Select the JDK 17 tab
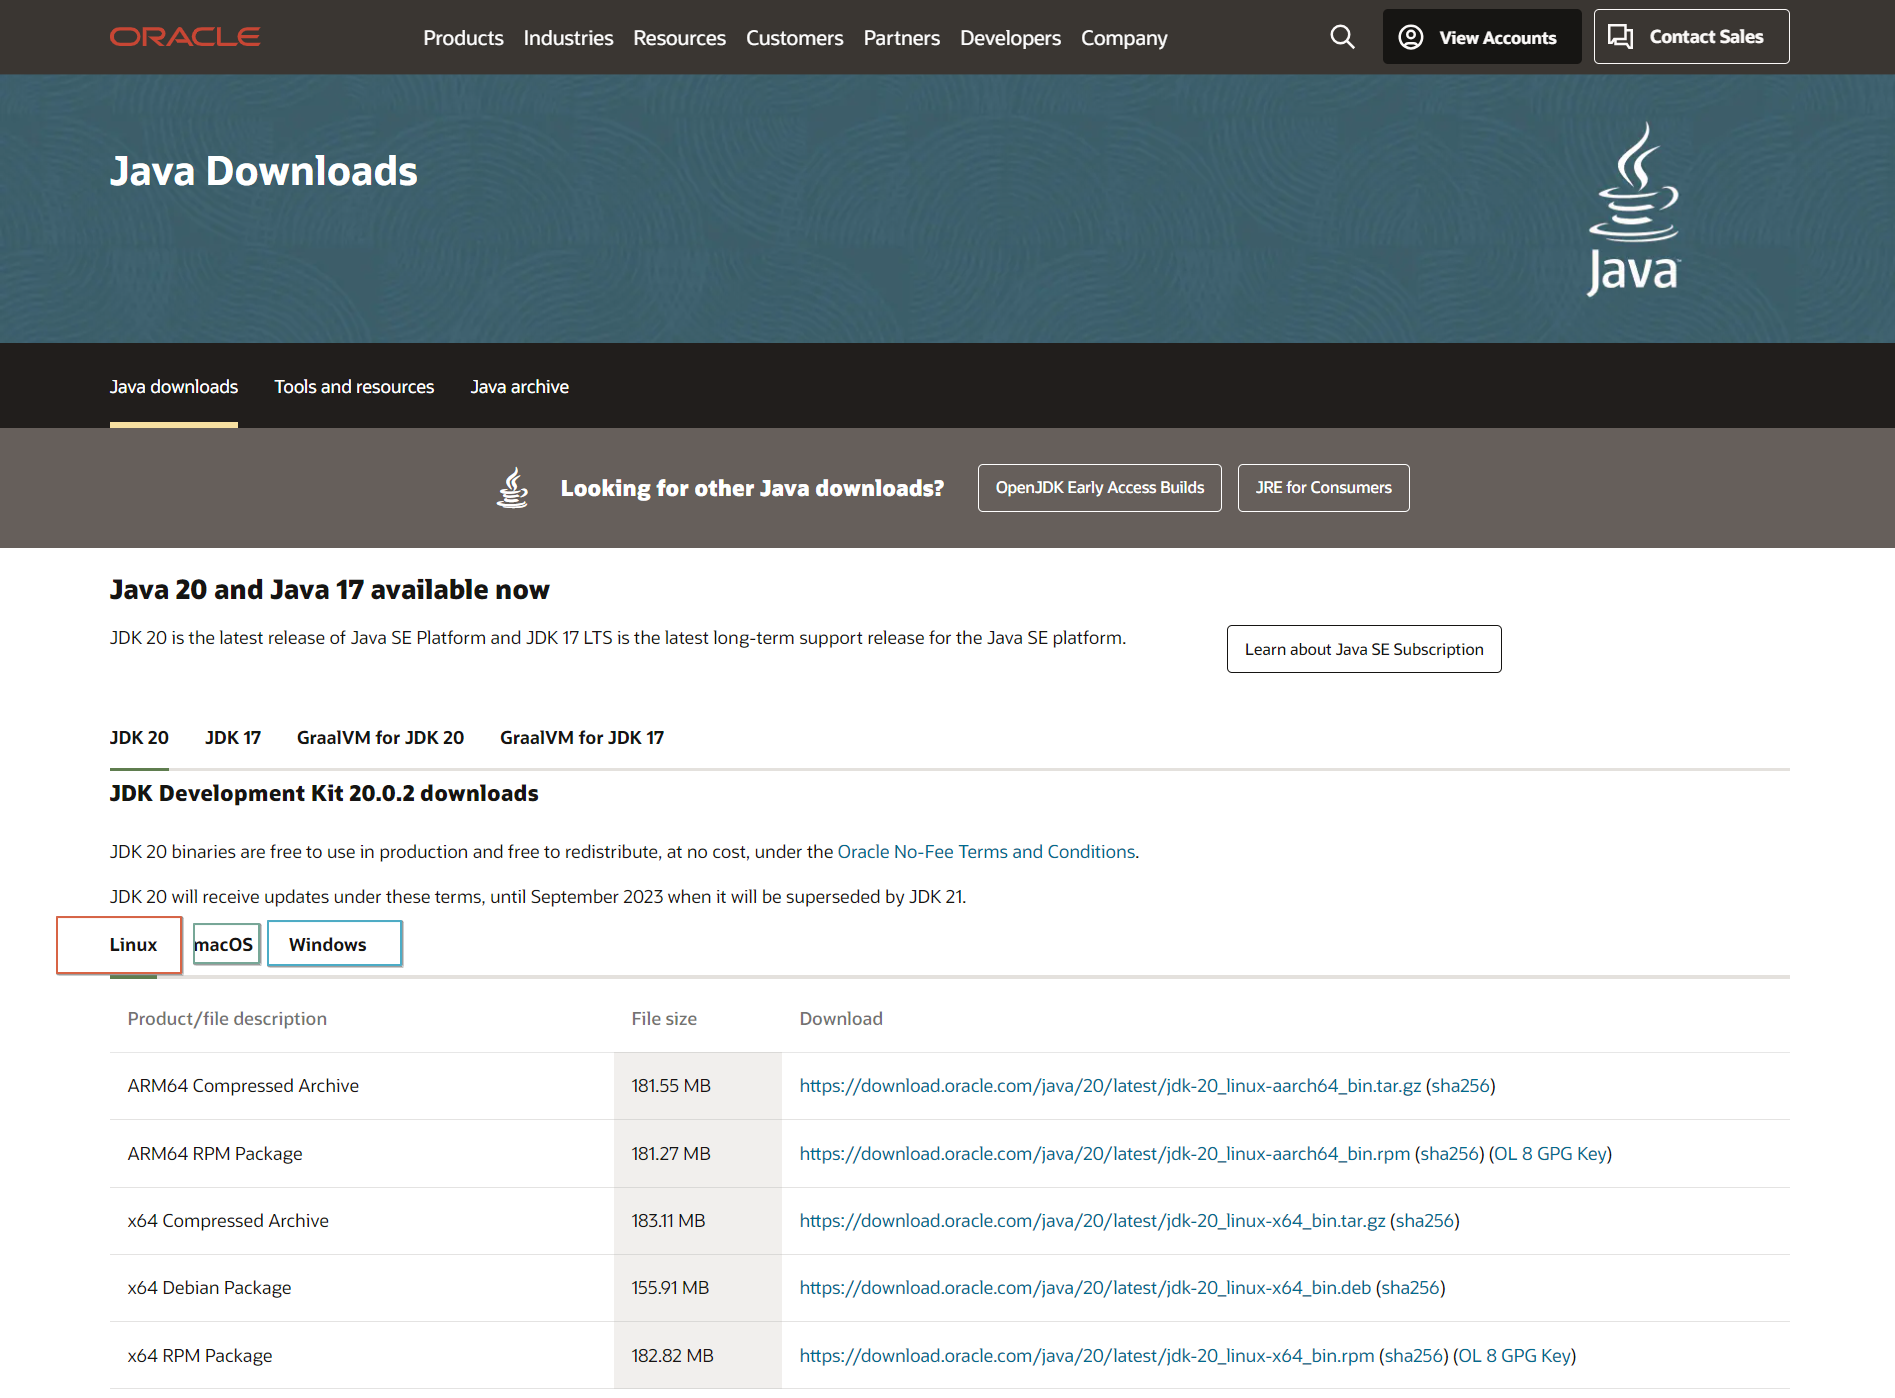Viewport: 1895px width, 1398px height. [233, 738]
